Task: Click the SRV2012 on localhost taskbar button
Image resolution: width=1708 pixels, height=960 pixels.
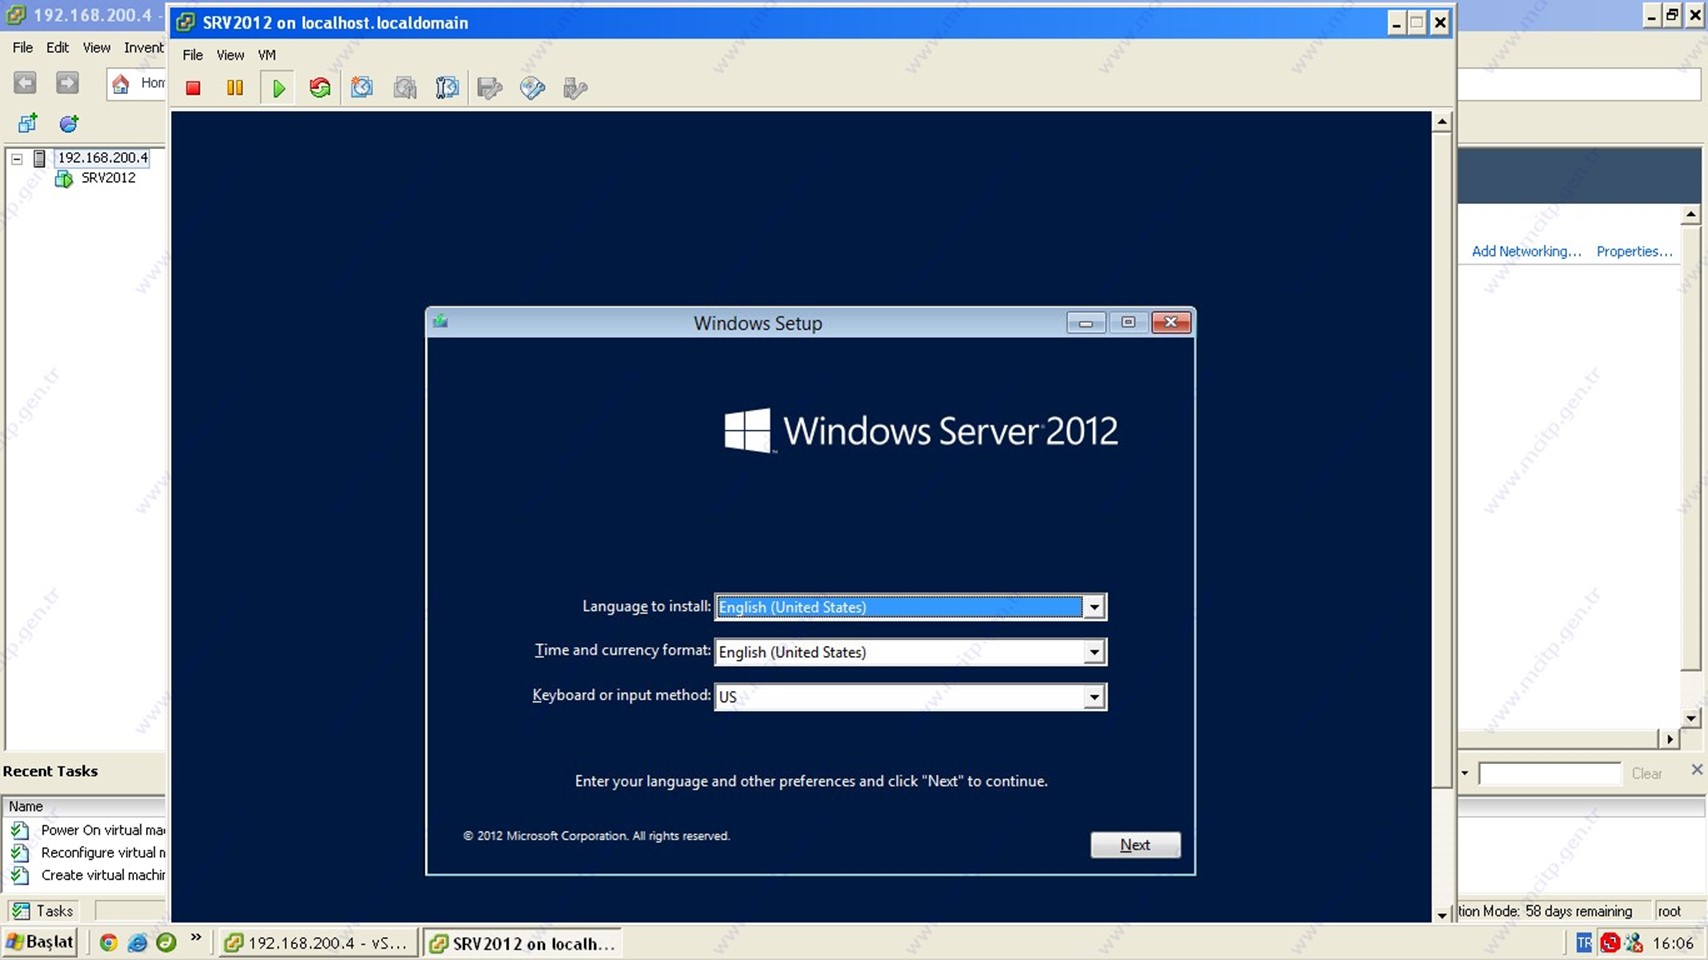Action: [x=521, y=943]
